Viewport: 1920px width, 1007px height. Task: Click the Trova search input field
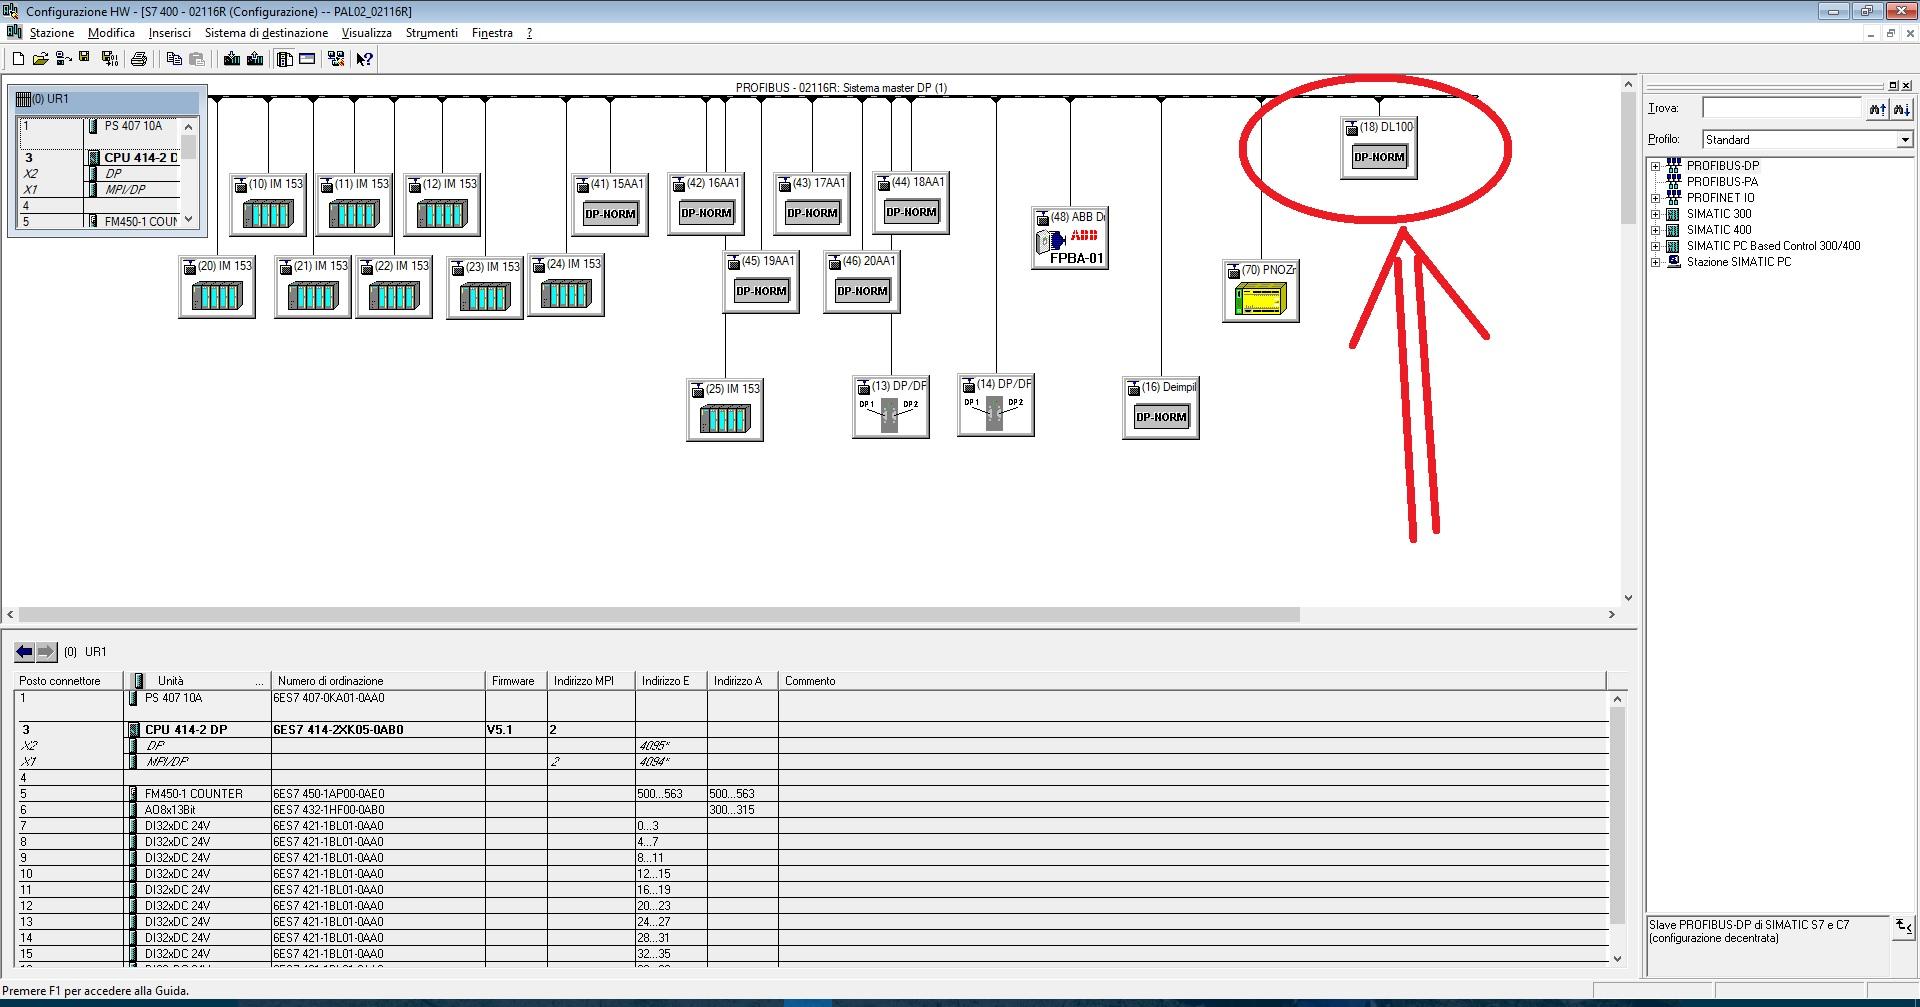pos(1782,108)
